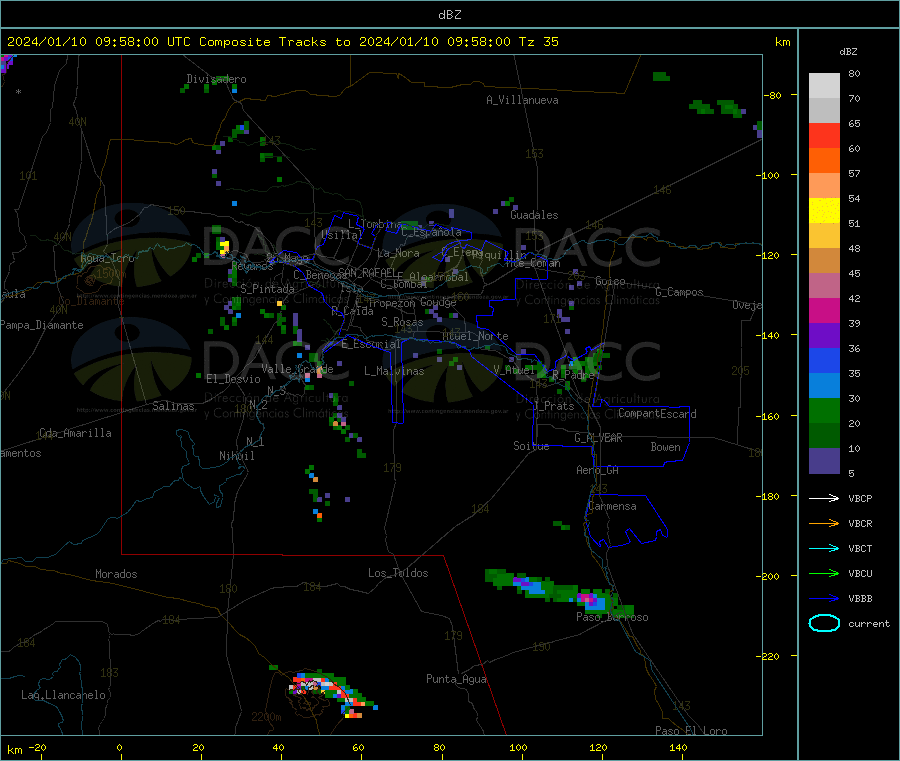Click the VBCU legend label

(x=860, y=573)
